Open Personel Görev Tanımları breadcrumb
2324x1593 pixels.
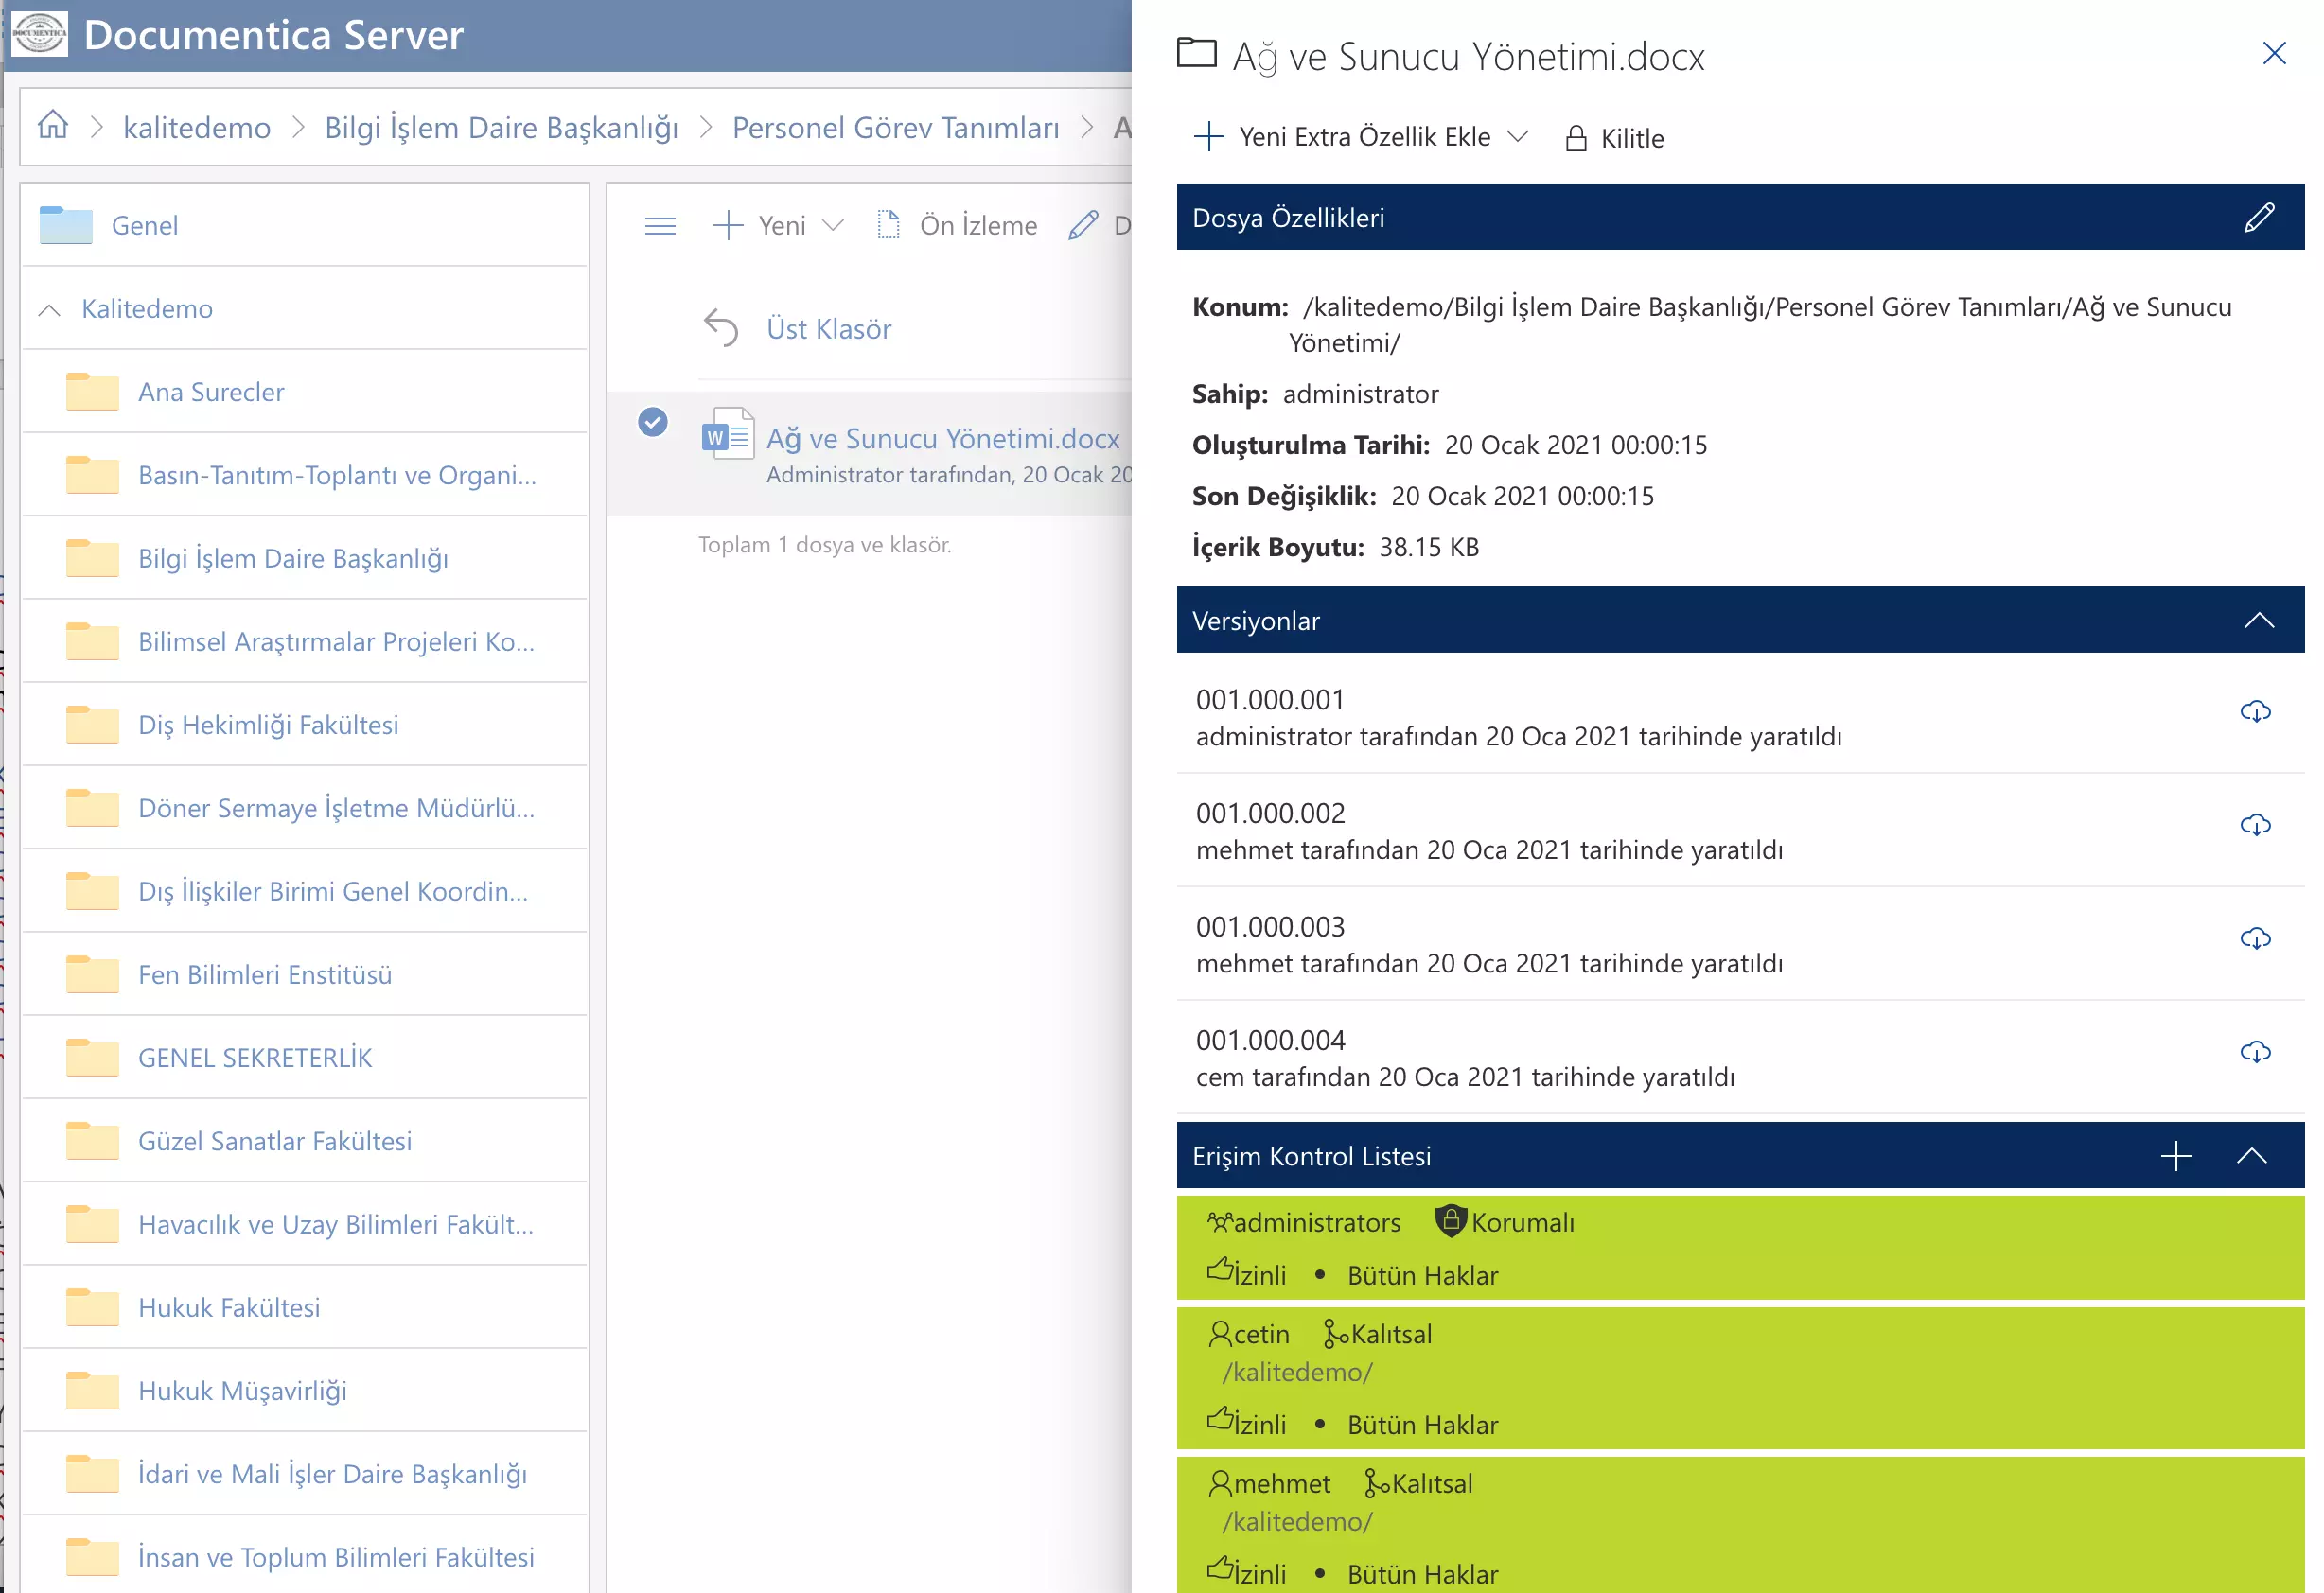tap(895, 127)
